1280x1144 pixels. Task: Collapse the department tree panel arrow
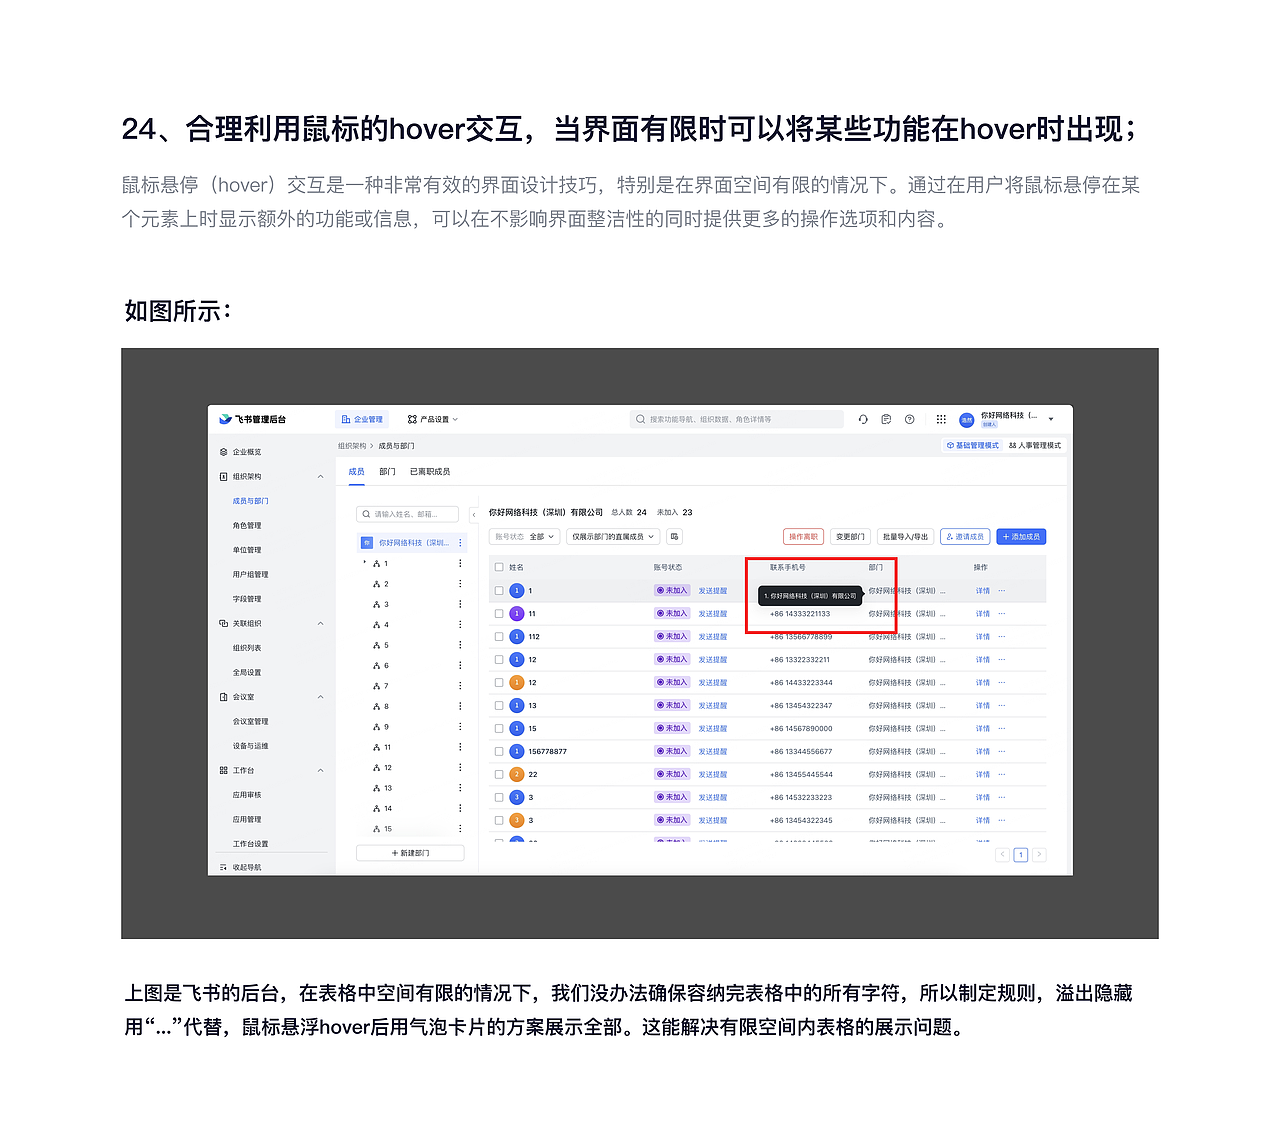(x=474, y=515)
